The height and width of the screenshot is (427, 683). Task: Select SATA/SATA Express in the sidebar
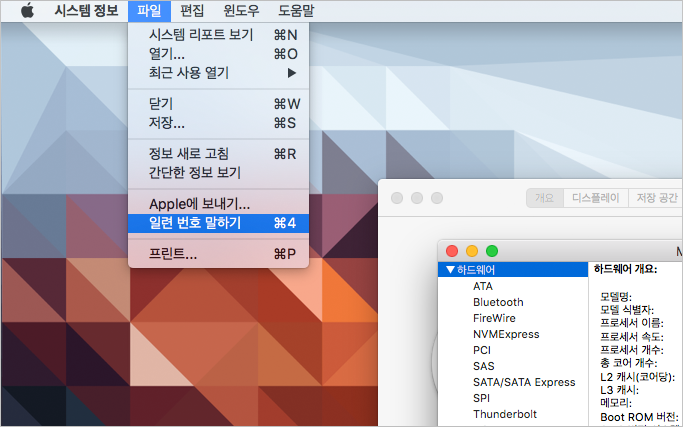pyautogui.click(x=524, y=382)
